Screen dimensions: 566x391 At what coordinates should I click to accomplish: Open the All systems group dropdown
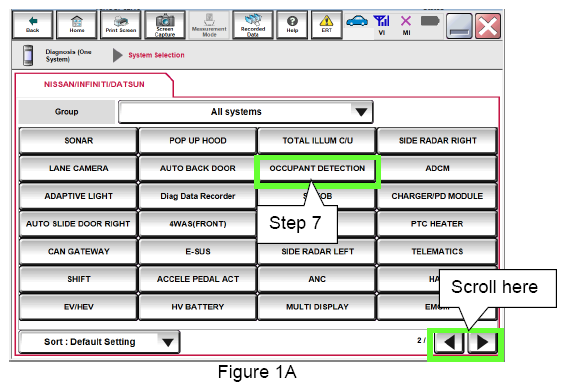point(245,112)
